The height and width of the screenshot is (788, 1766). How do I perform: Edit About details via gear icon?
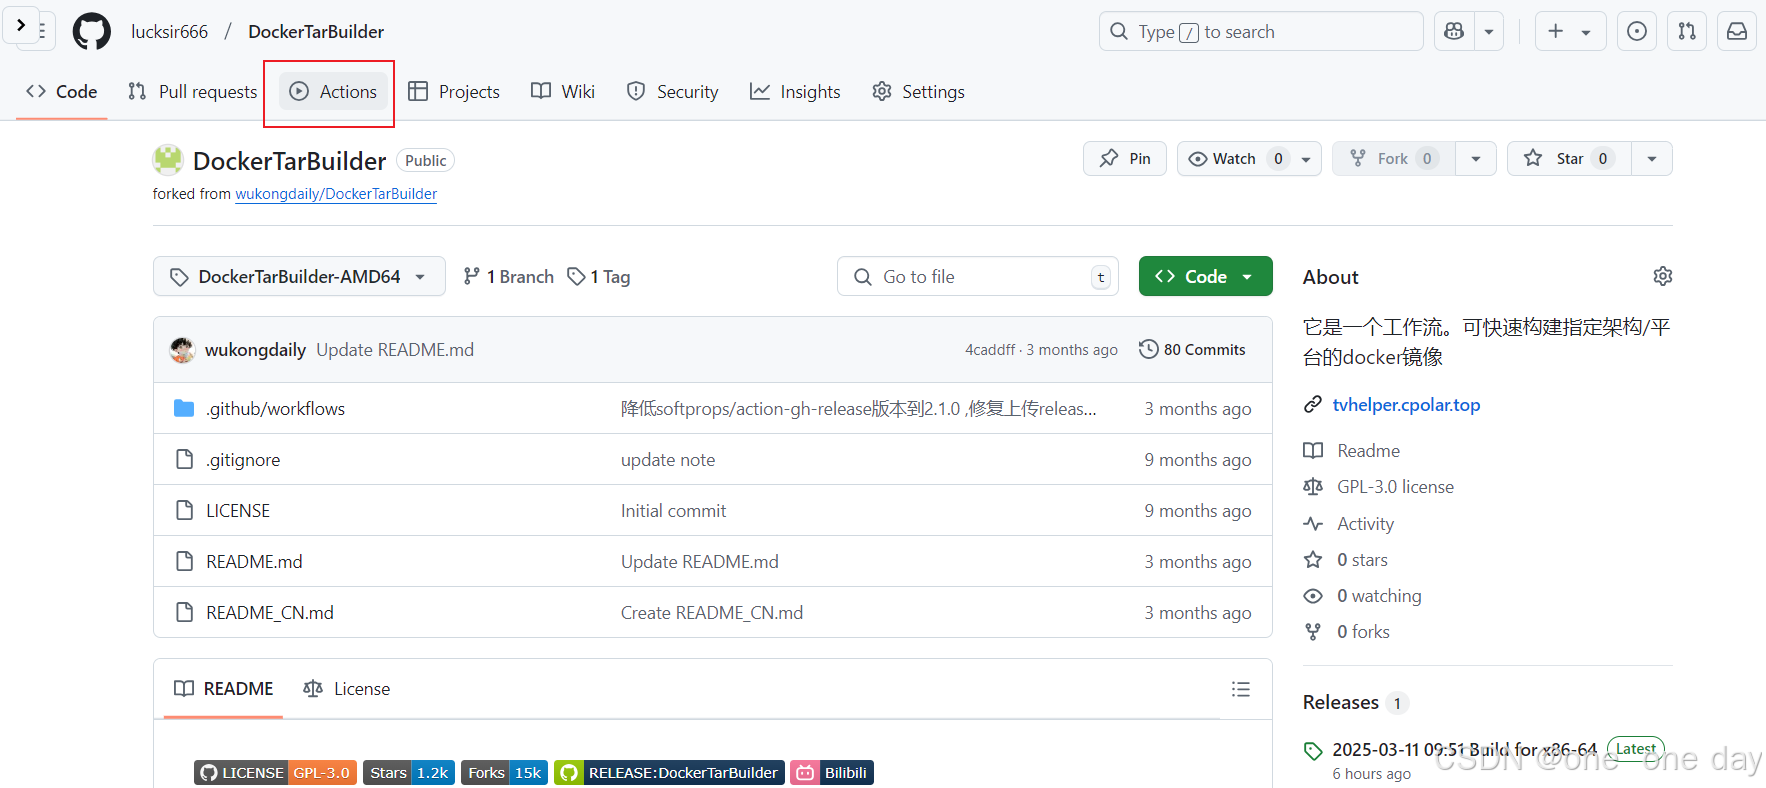tap(1662, 276)
